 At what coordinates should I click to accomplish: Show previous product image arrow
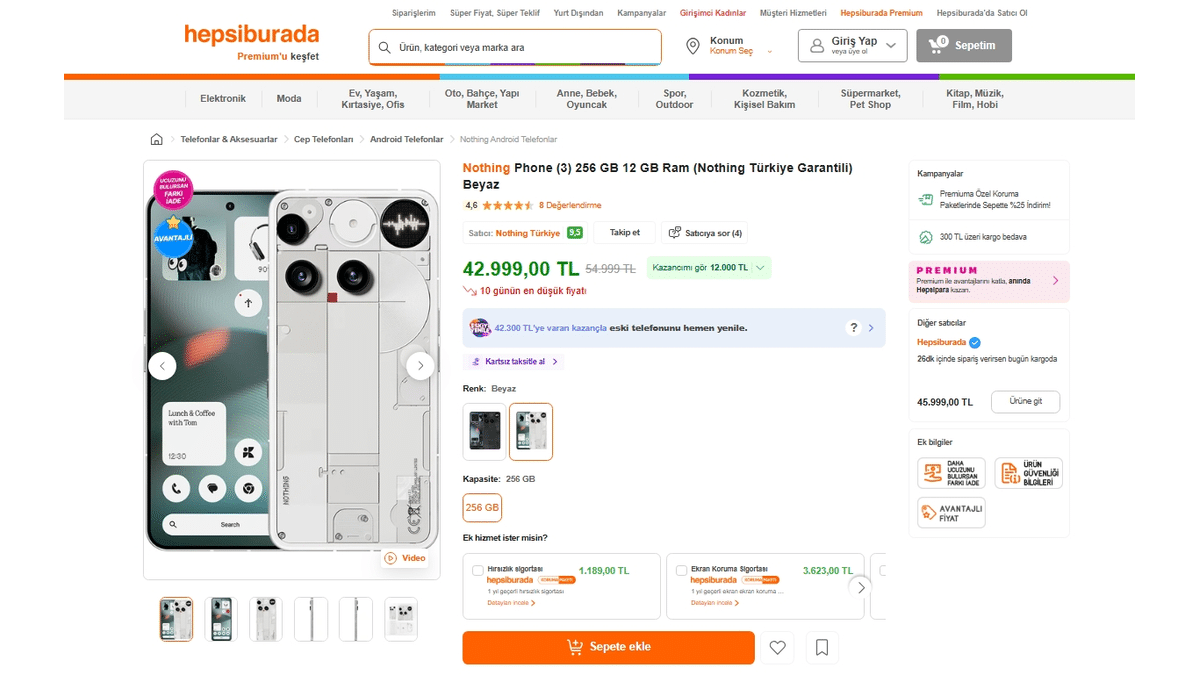162,366
